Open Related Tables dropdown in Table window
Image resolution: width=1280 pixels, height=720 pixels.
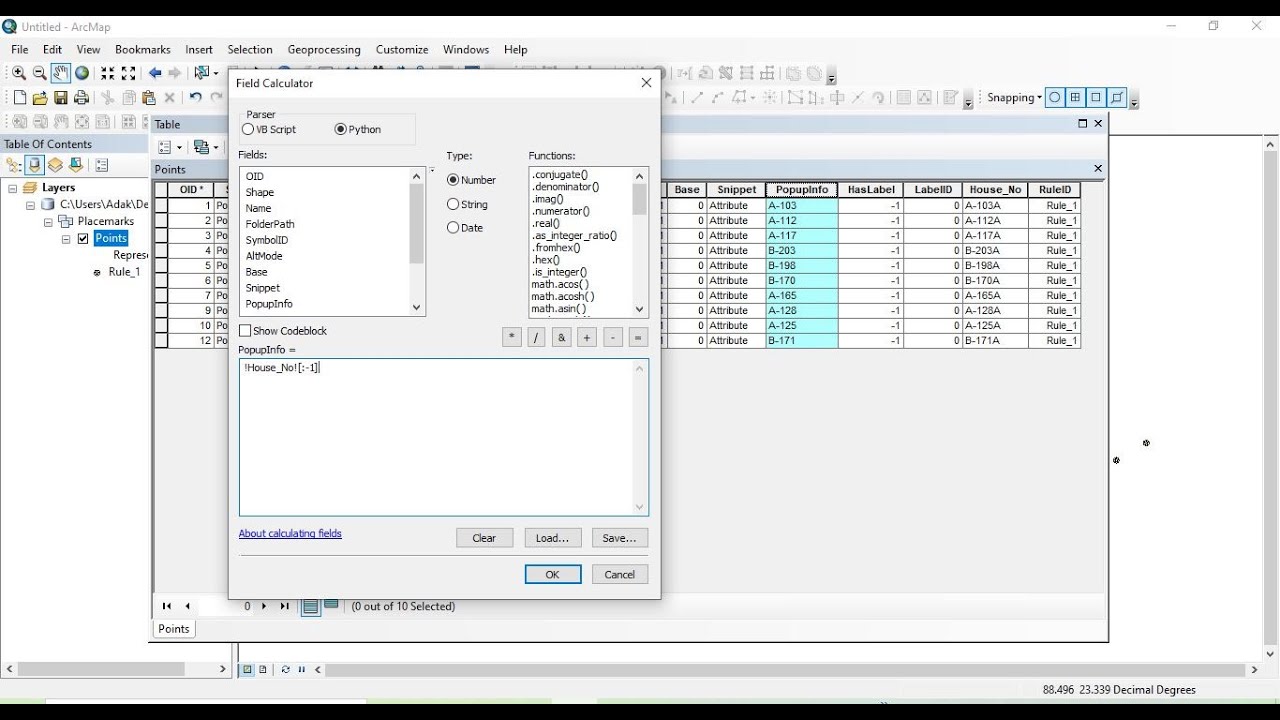coord(205,147)
